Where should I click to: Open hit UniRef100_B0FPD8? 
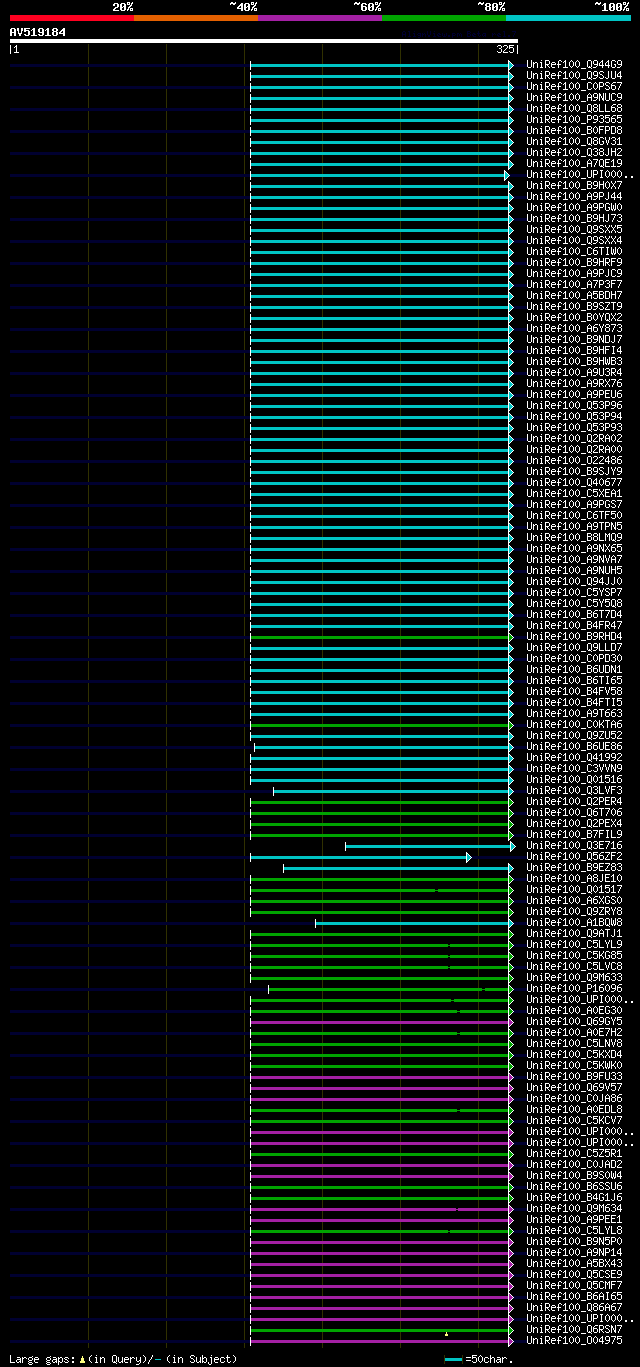[574, 130]
